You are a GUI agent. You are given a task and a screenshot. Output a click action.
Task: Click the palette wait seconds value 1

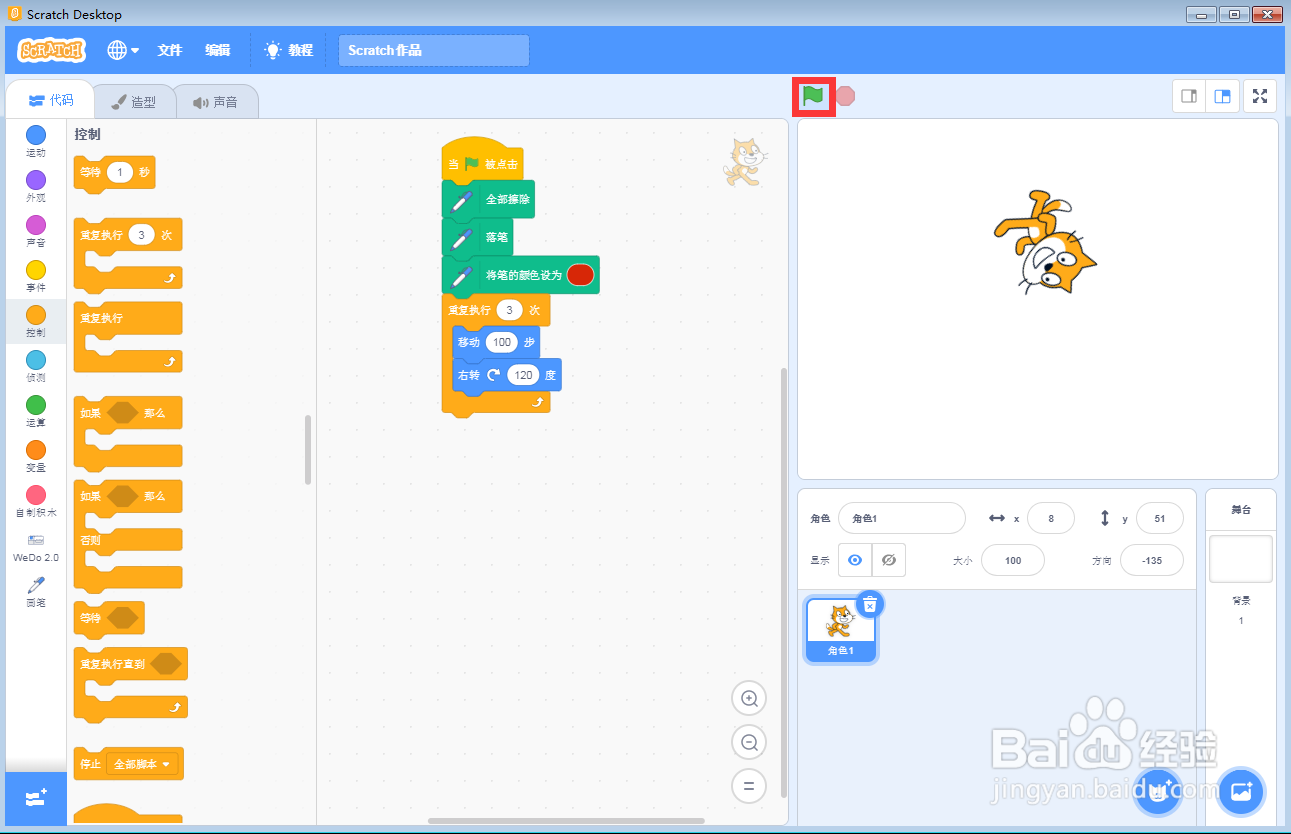[x=120, y=172]
